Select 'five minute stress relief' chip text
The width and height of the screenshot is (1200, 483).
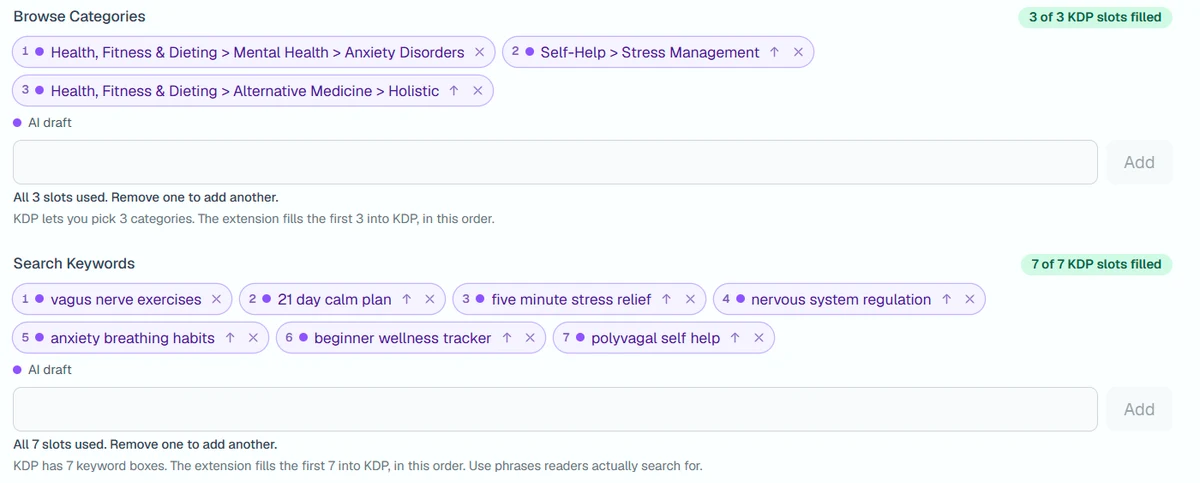click(x=571, y=299)
